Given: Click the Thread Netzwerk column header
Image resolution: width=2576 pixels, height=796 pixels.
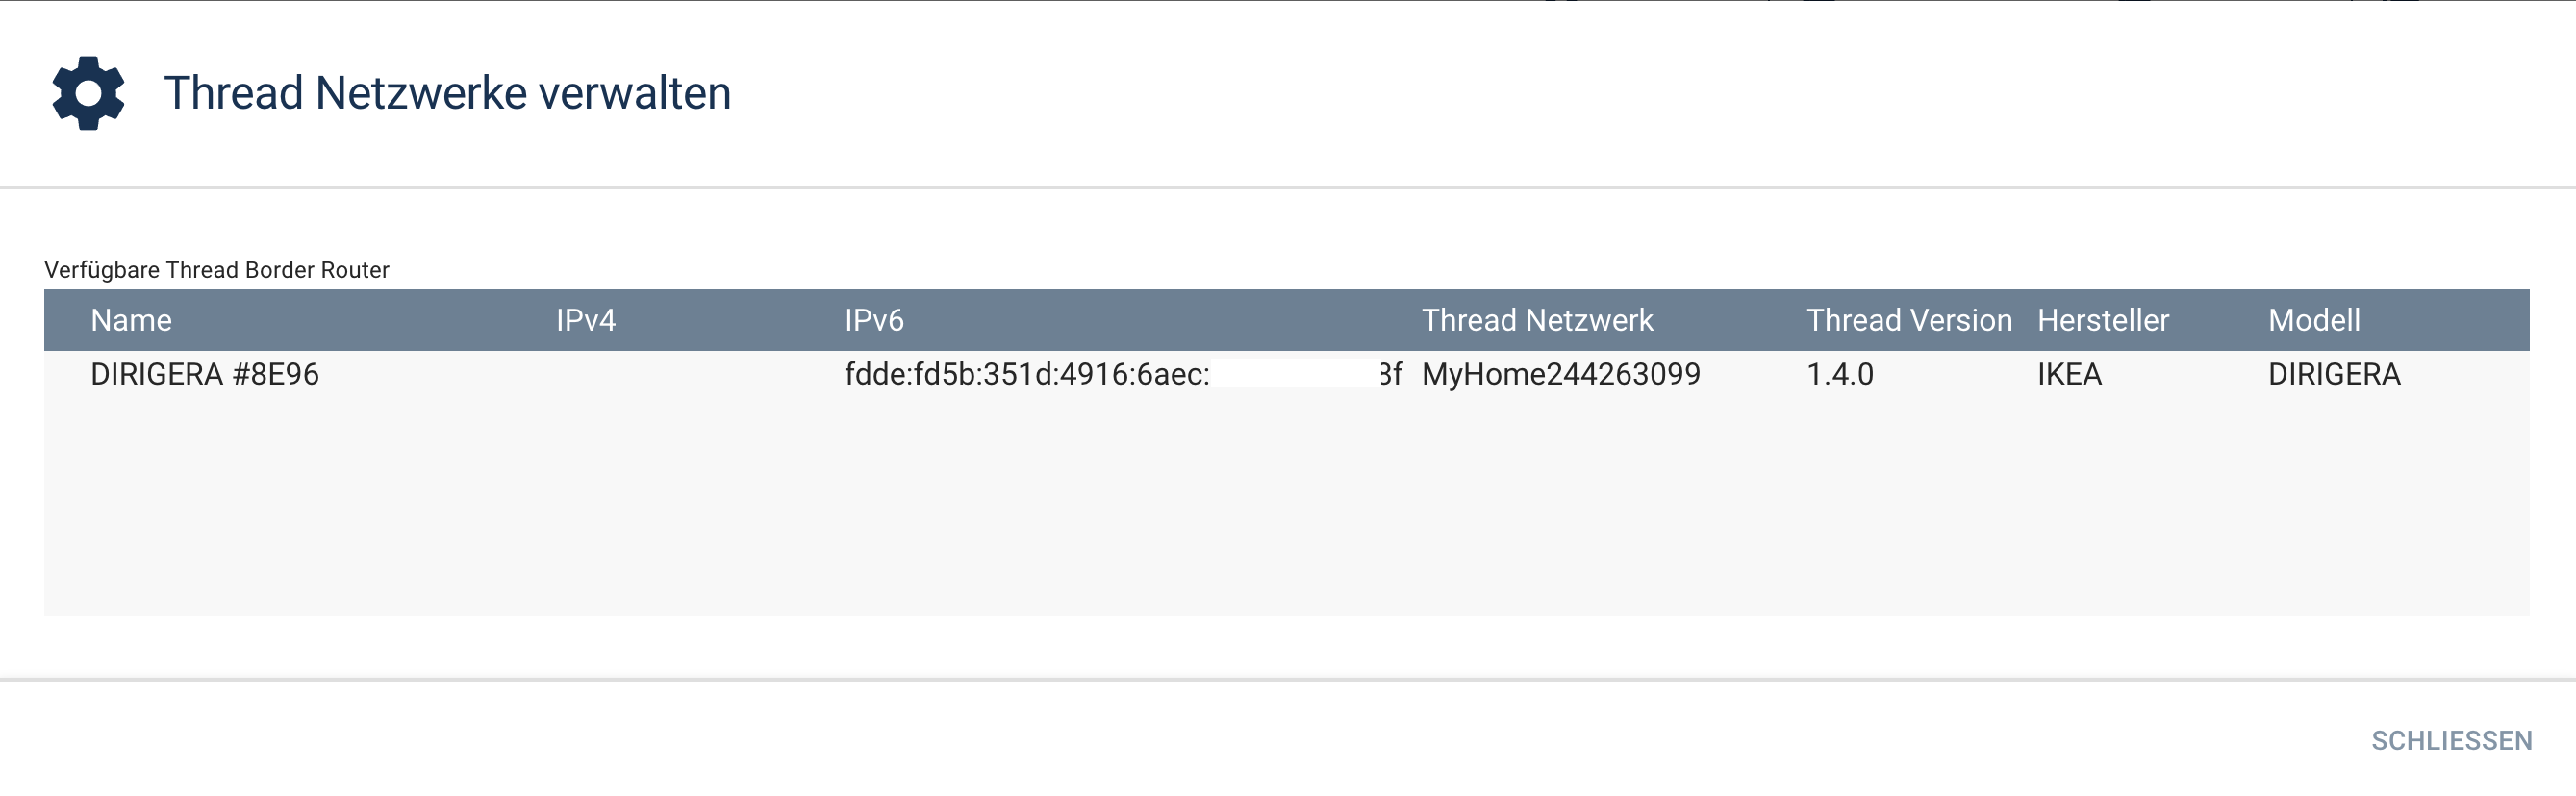Looking at the screenshot, I should coord(1537,320).
